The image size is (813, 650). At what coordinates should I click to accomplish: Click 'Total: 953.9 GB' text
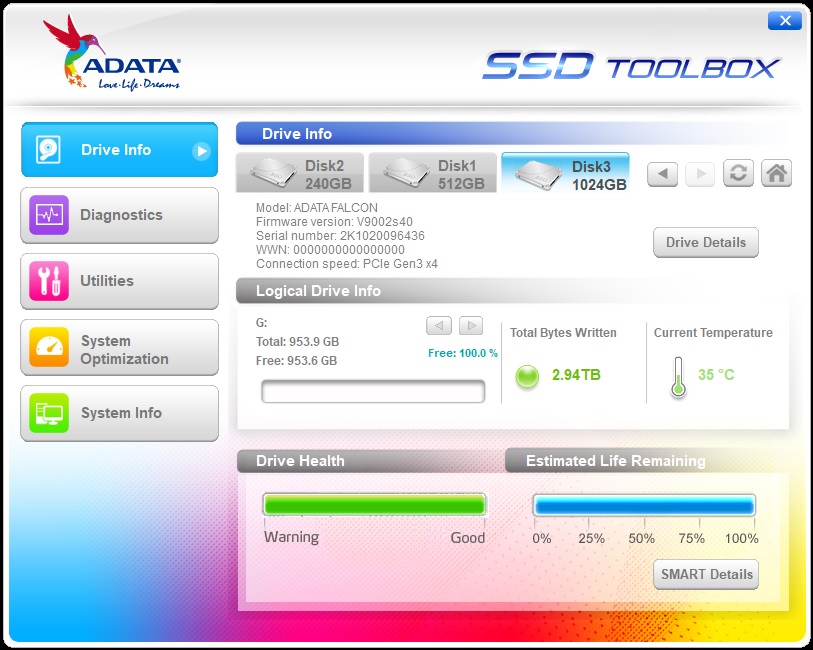pyautogui.click(x=298, y=342)
